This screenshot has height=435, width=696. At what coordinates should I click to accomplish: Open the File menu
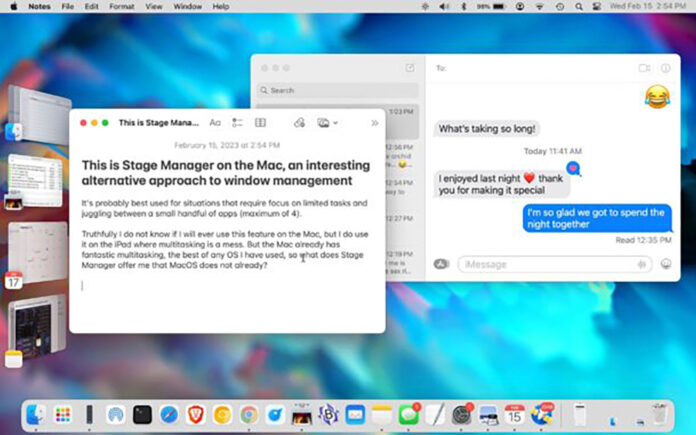point(67,6)
